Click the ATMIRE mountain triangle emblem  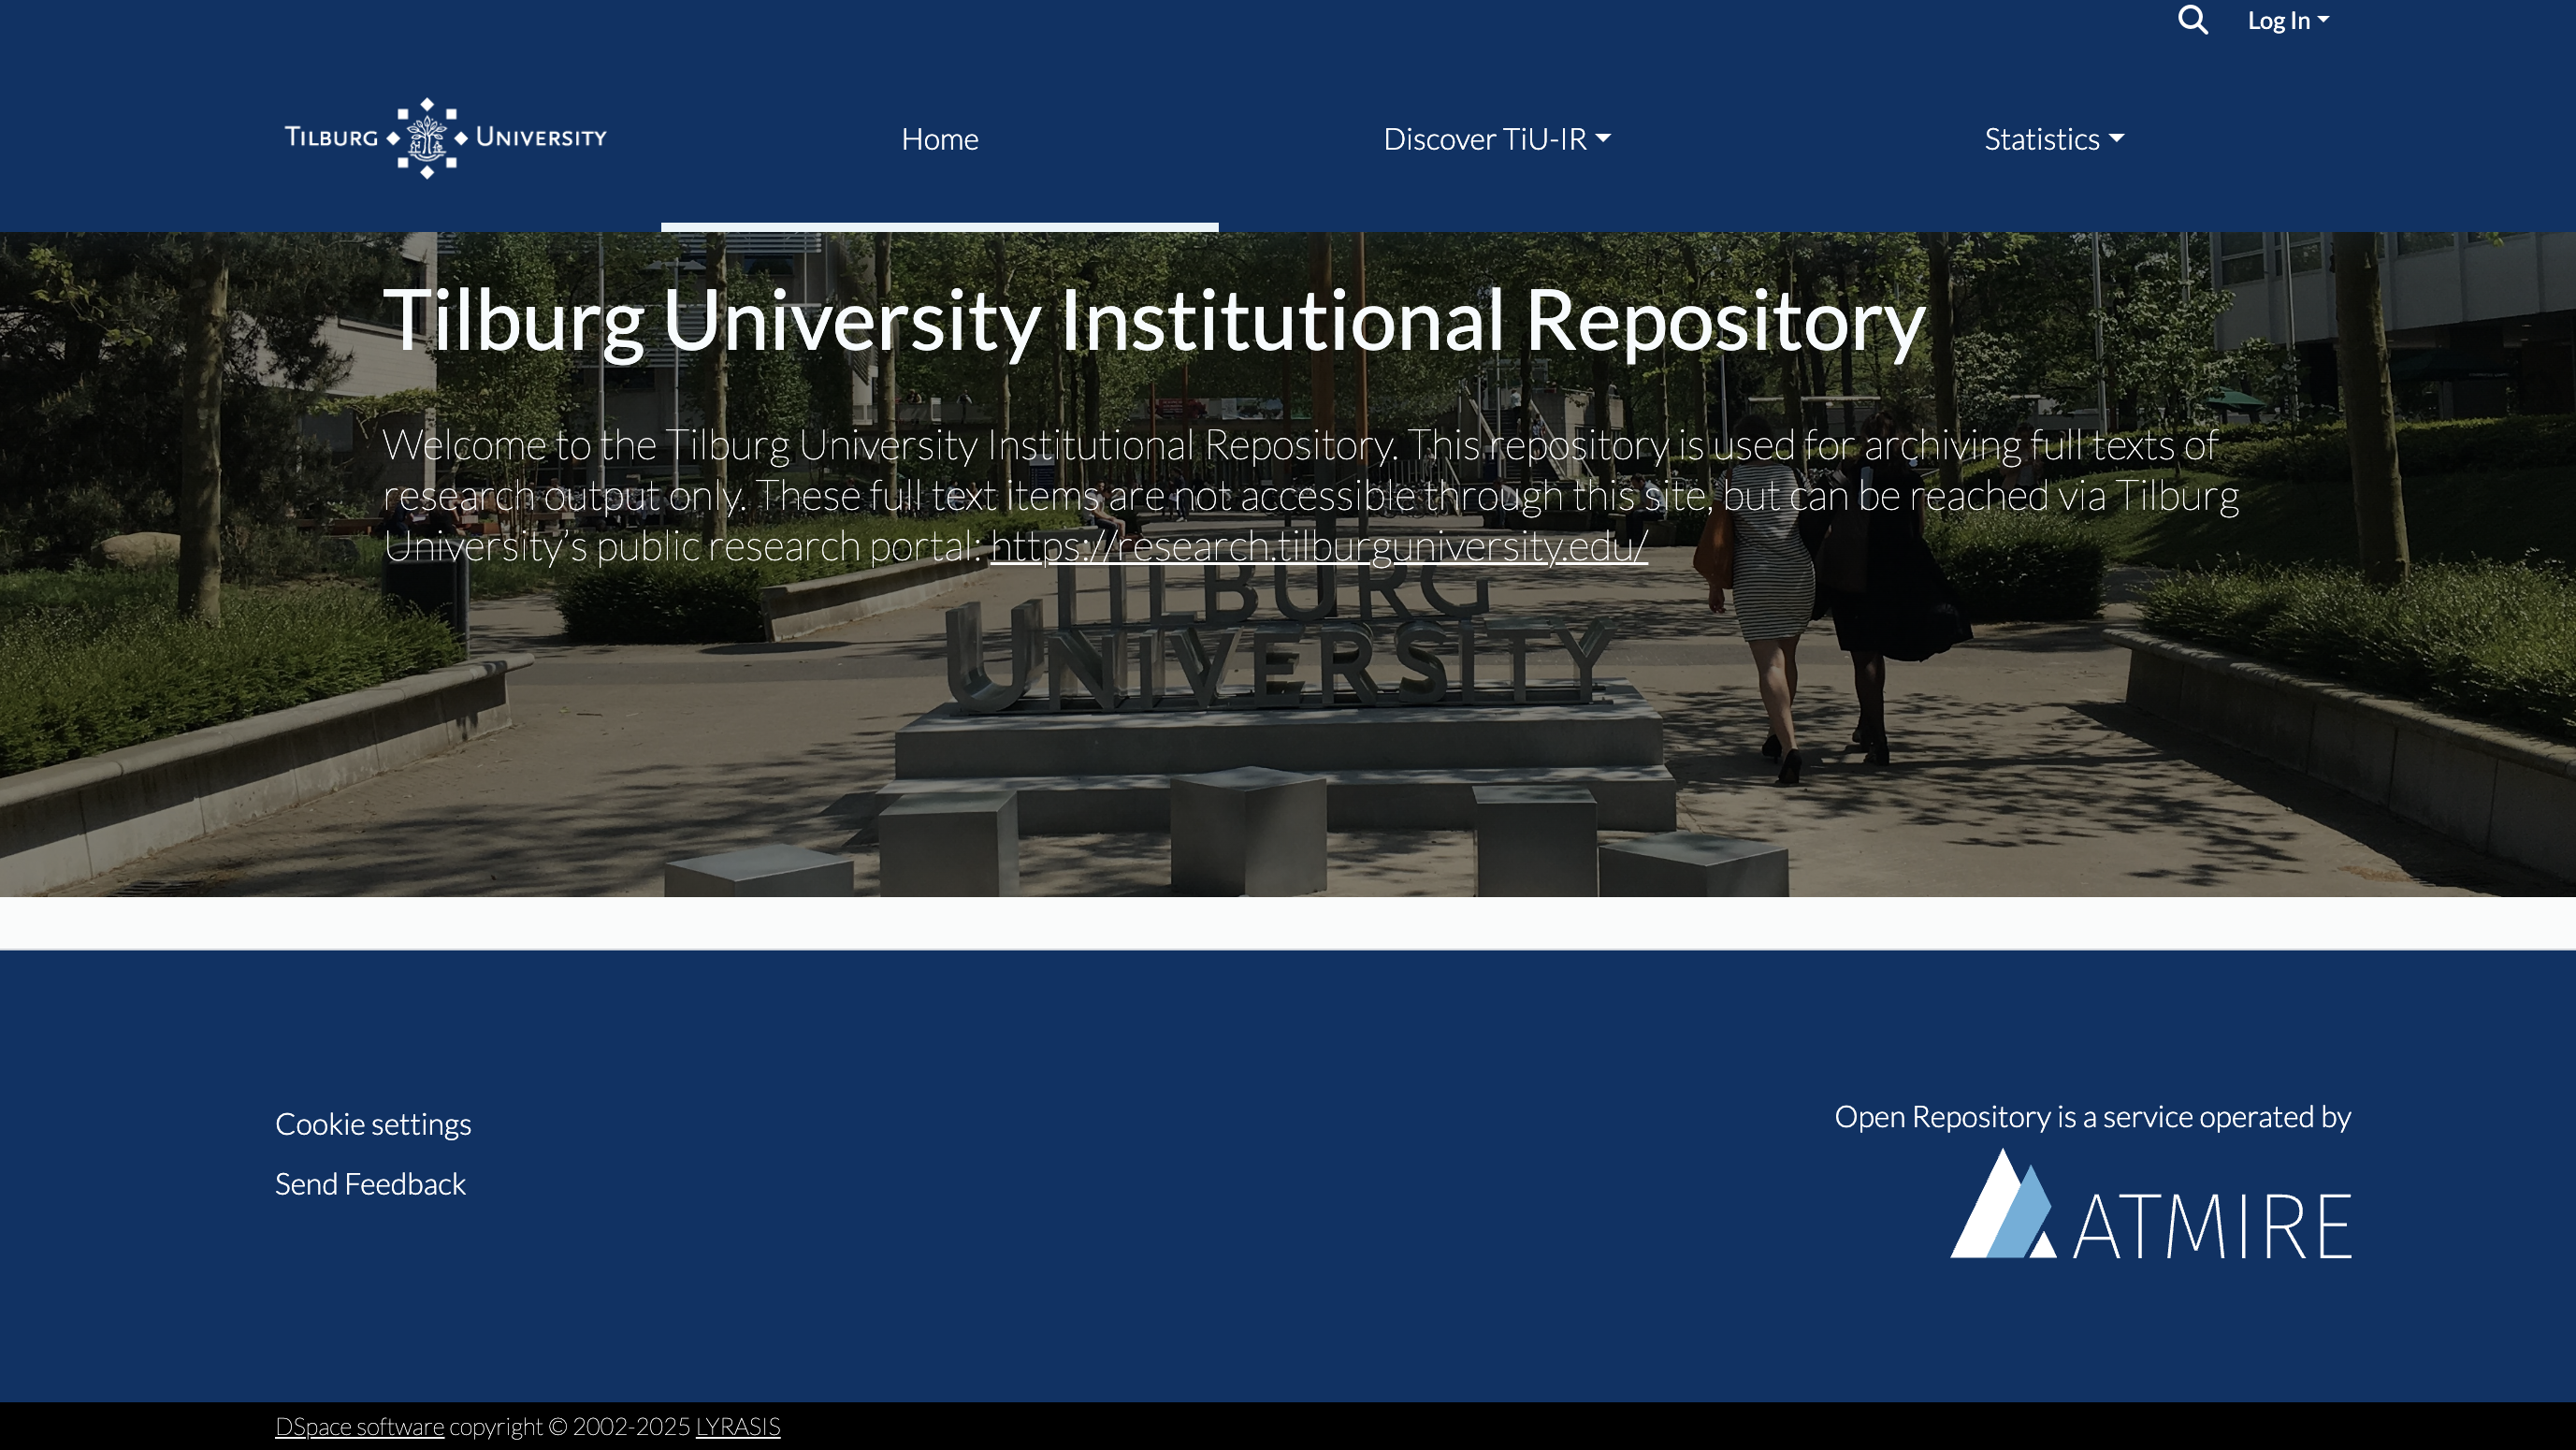point(2003,1206)
